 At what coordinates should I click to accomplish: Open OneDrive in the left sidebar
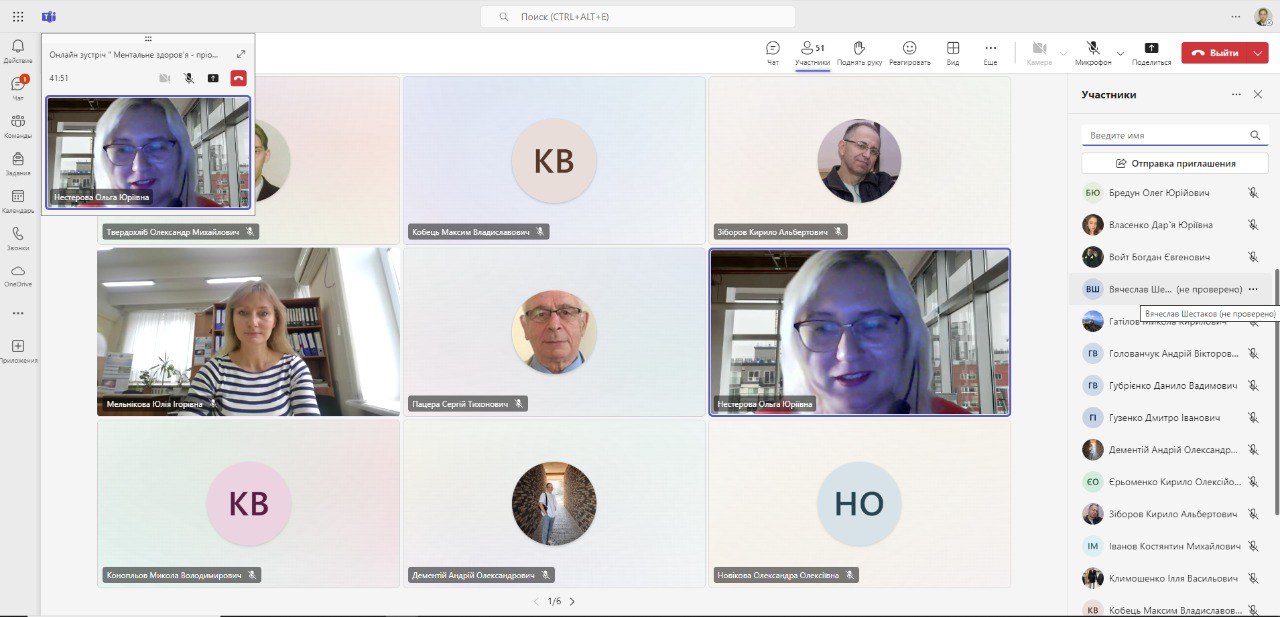pyautogui.click(x=18, y=275)
